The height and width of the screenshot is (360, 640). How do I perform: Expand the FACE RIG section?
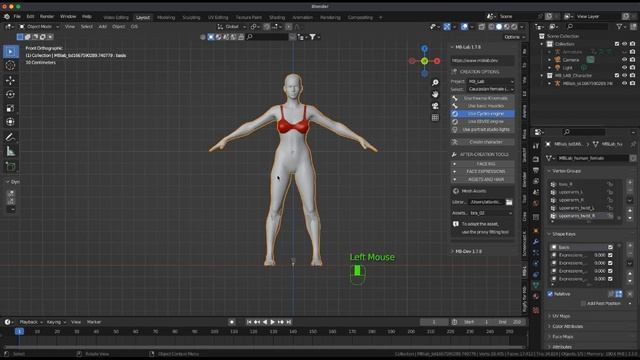pos(482,164)
